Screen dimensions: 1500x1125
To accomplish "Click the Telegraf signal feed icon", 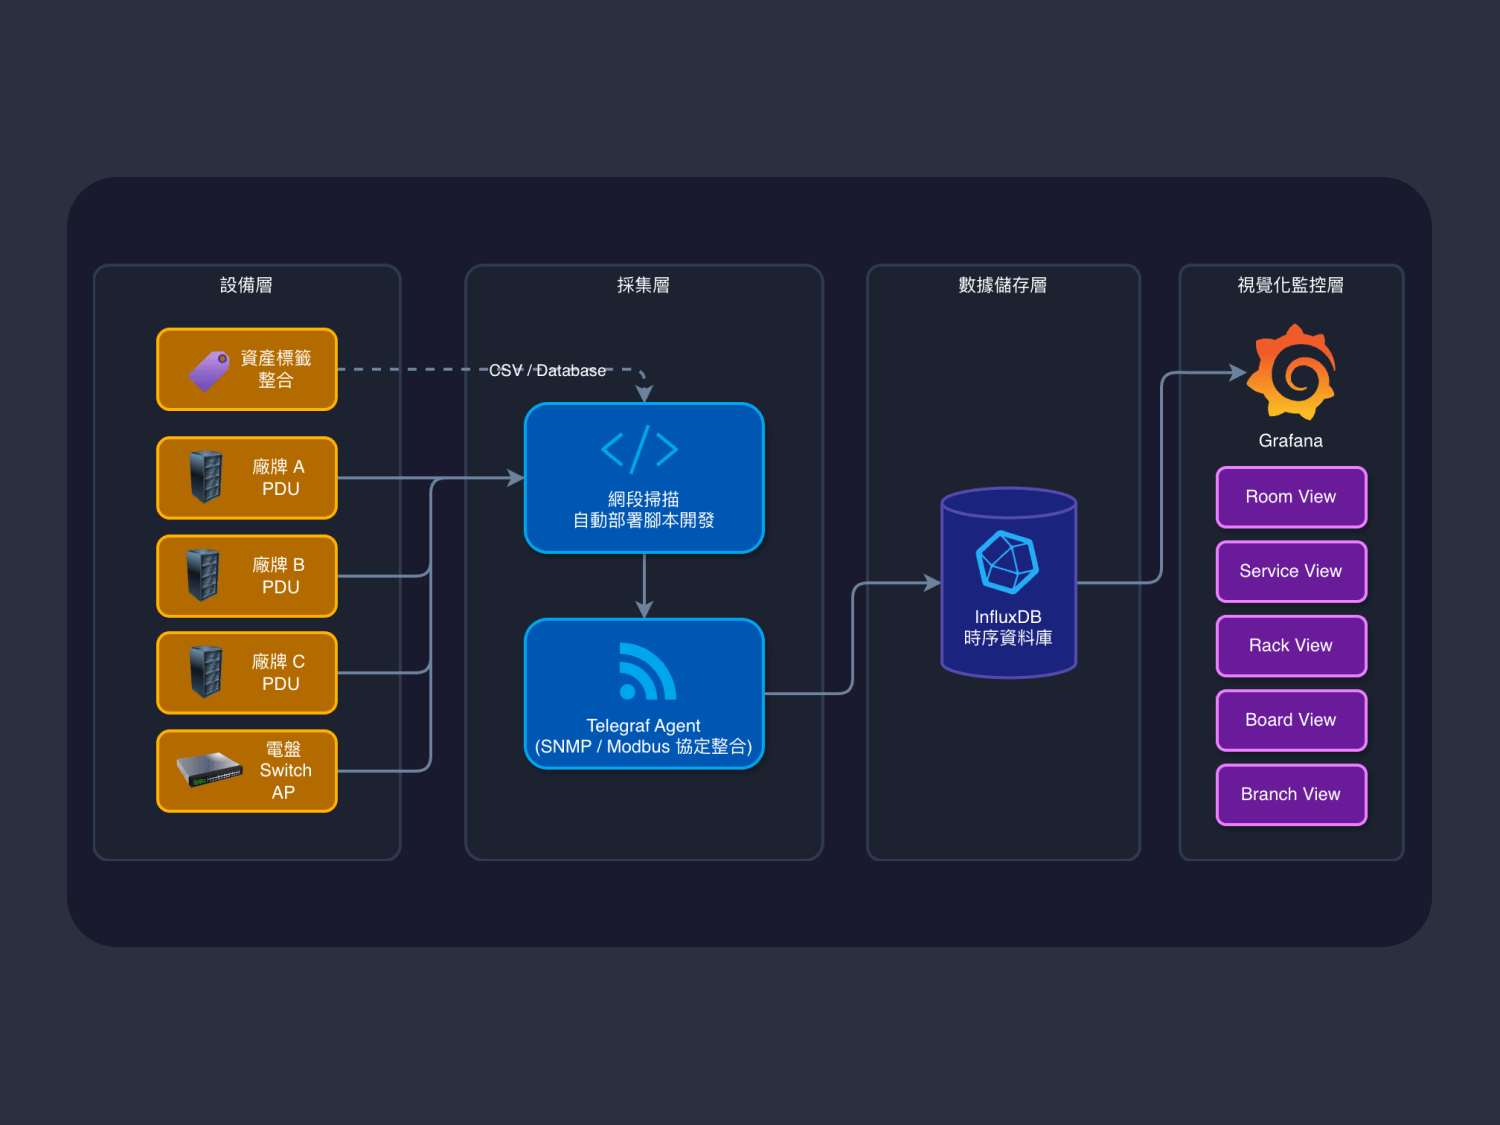I will (x=646, y=672).
